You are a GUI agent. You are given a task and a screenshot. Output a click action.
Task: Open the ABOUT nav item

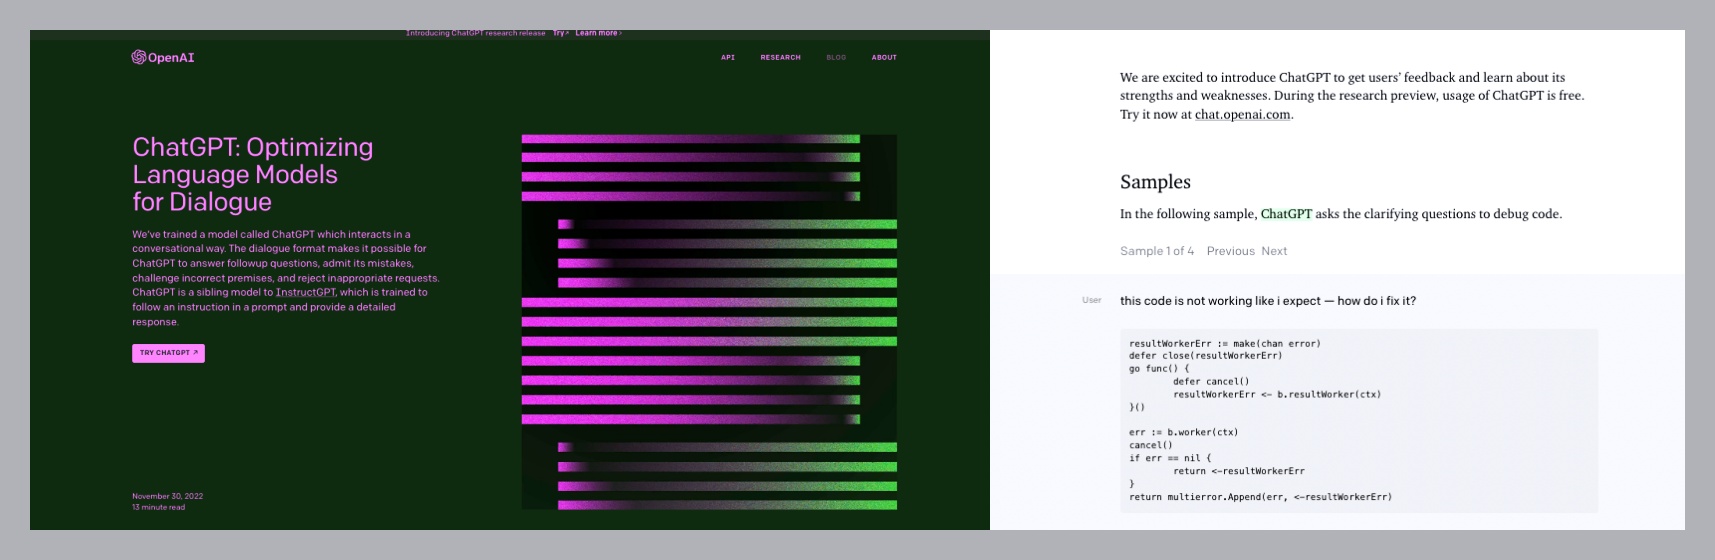pos(884,58)
